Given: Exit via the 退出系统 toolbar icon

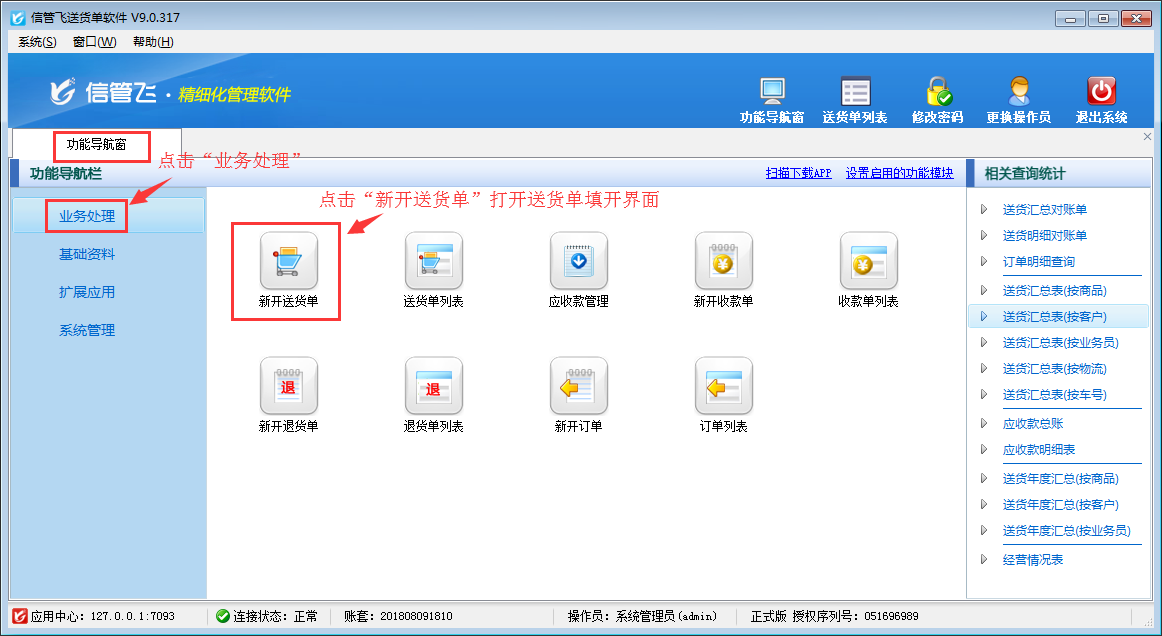Looking at the screenshot, I should (x=1100, y=93).
